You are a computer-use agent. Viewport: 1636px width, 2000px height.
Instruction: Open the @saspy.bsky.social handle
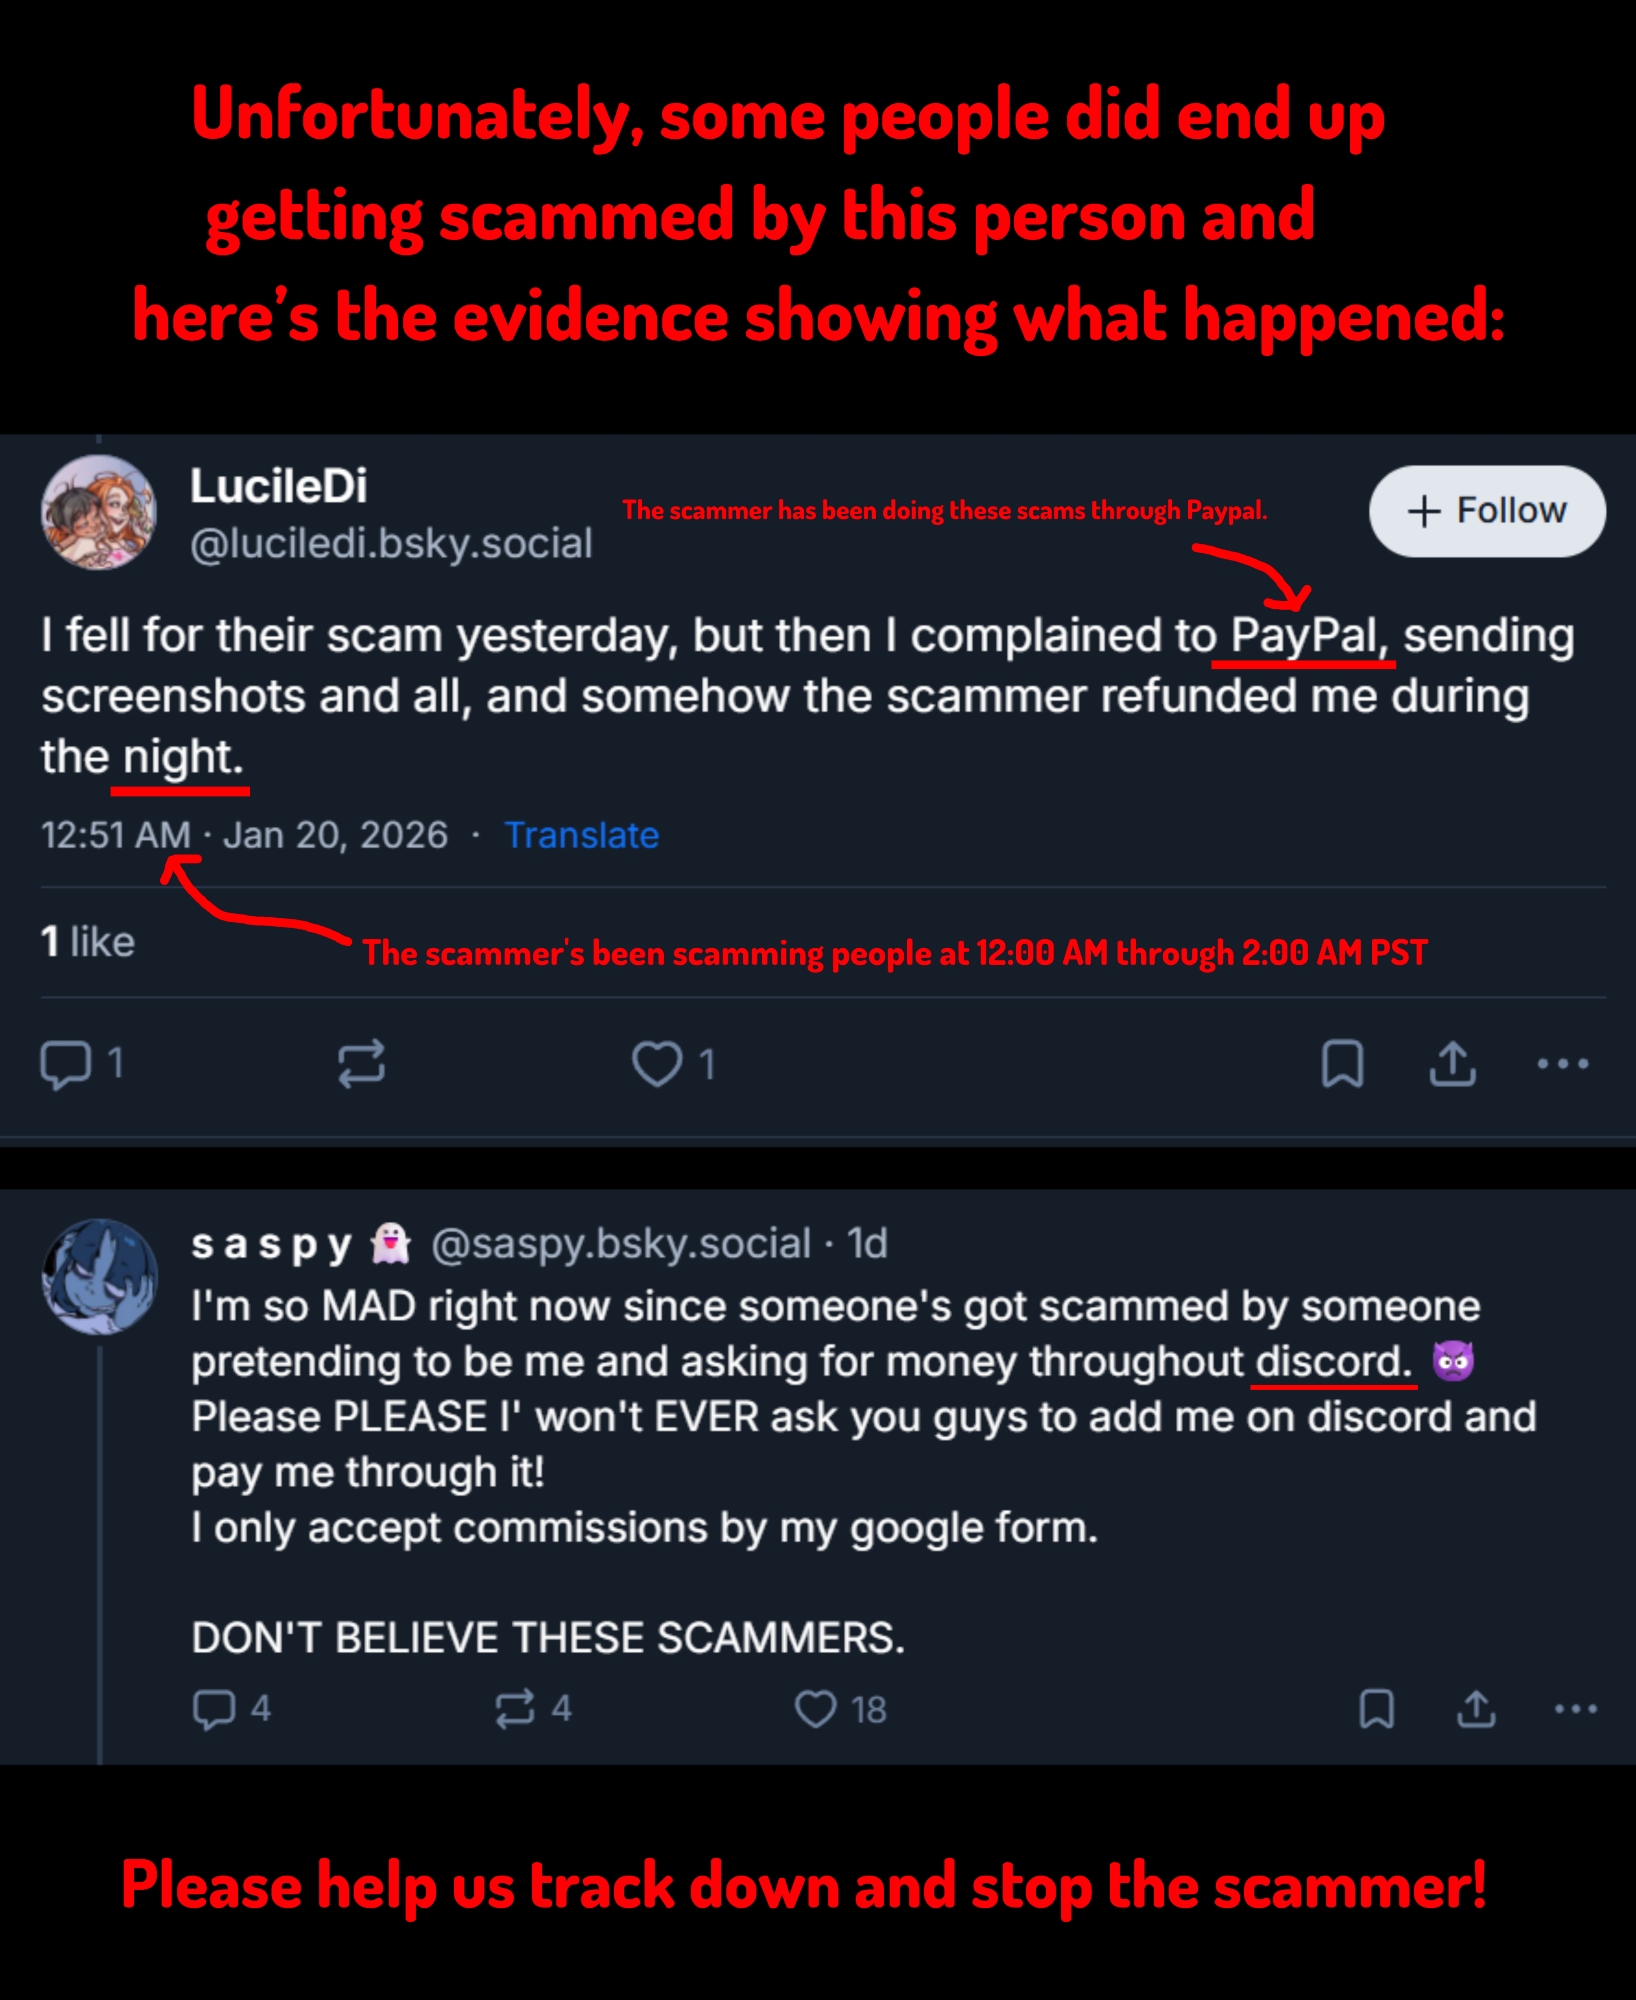620,1244
